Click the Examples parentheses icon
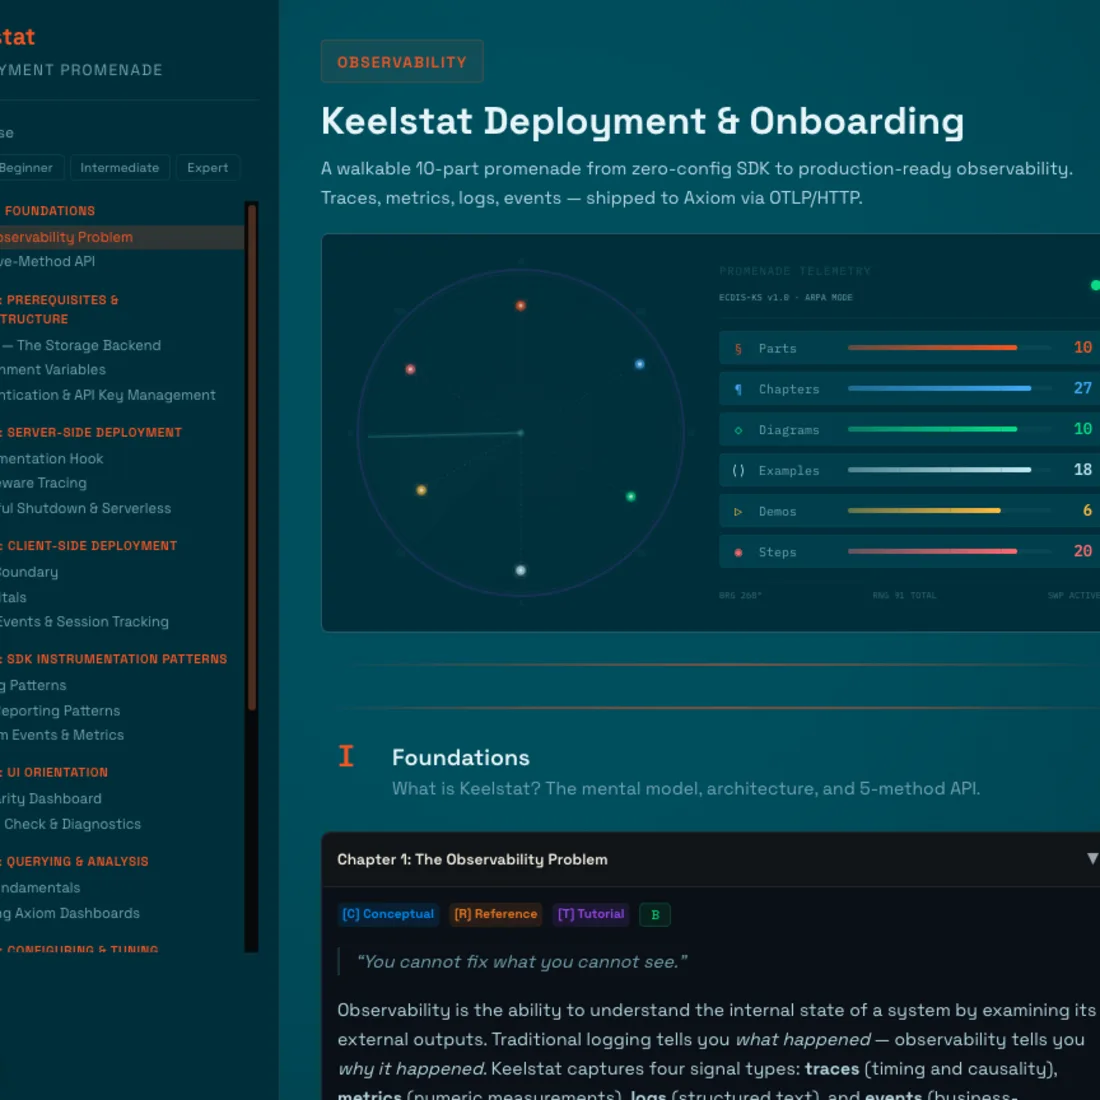This screenshot has height=1100, width=1100. coord(738,470)
